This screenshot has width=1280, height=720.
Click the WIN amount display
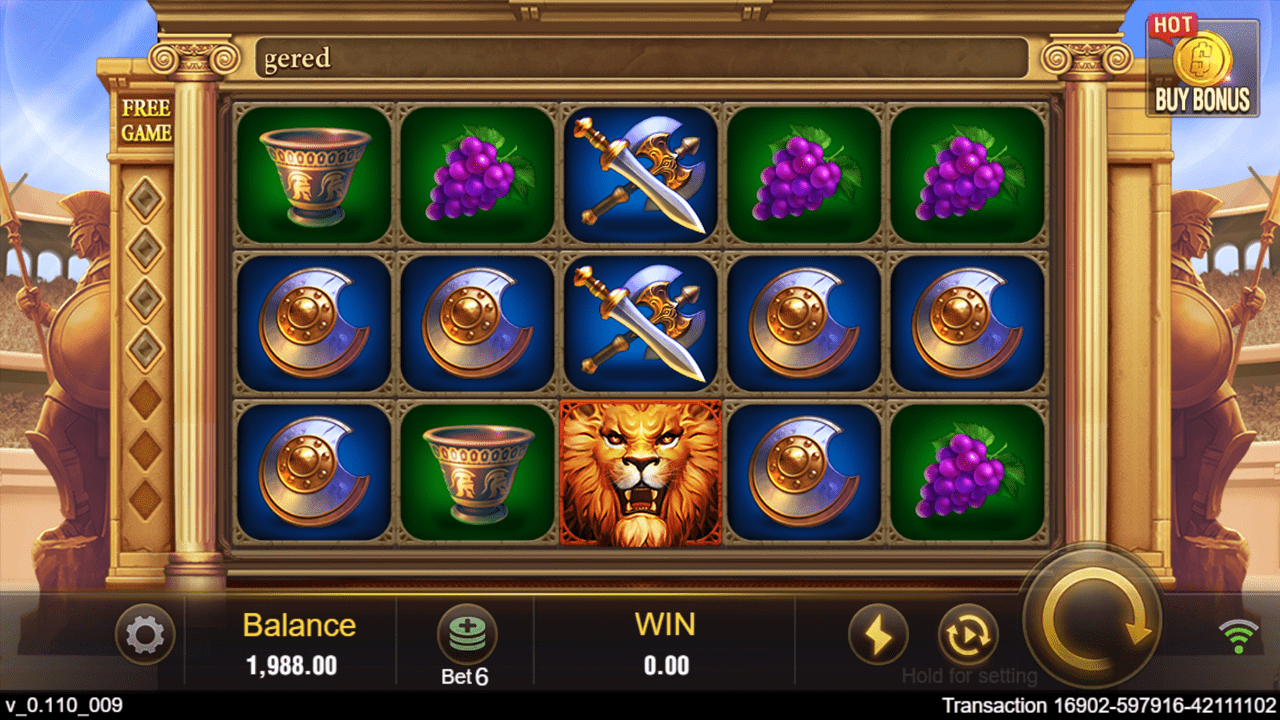665,665
